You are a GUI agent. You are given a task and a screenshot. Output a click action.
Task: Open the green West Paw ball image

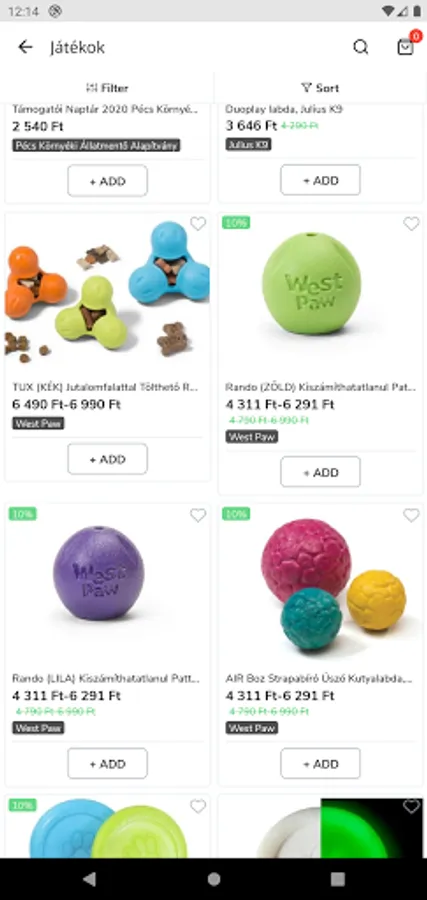(311, 284)
